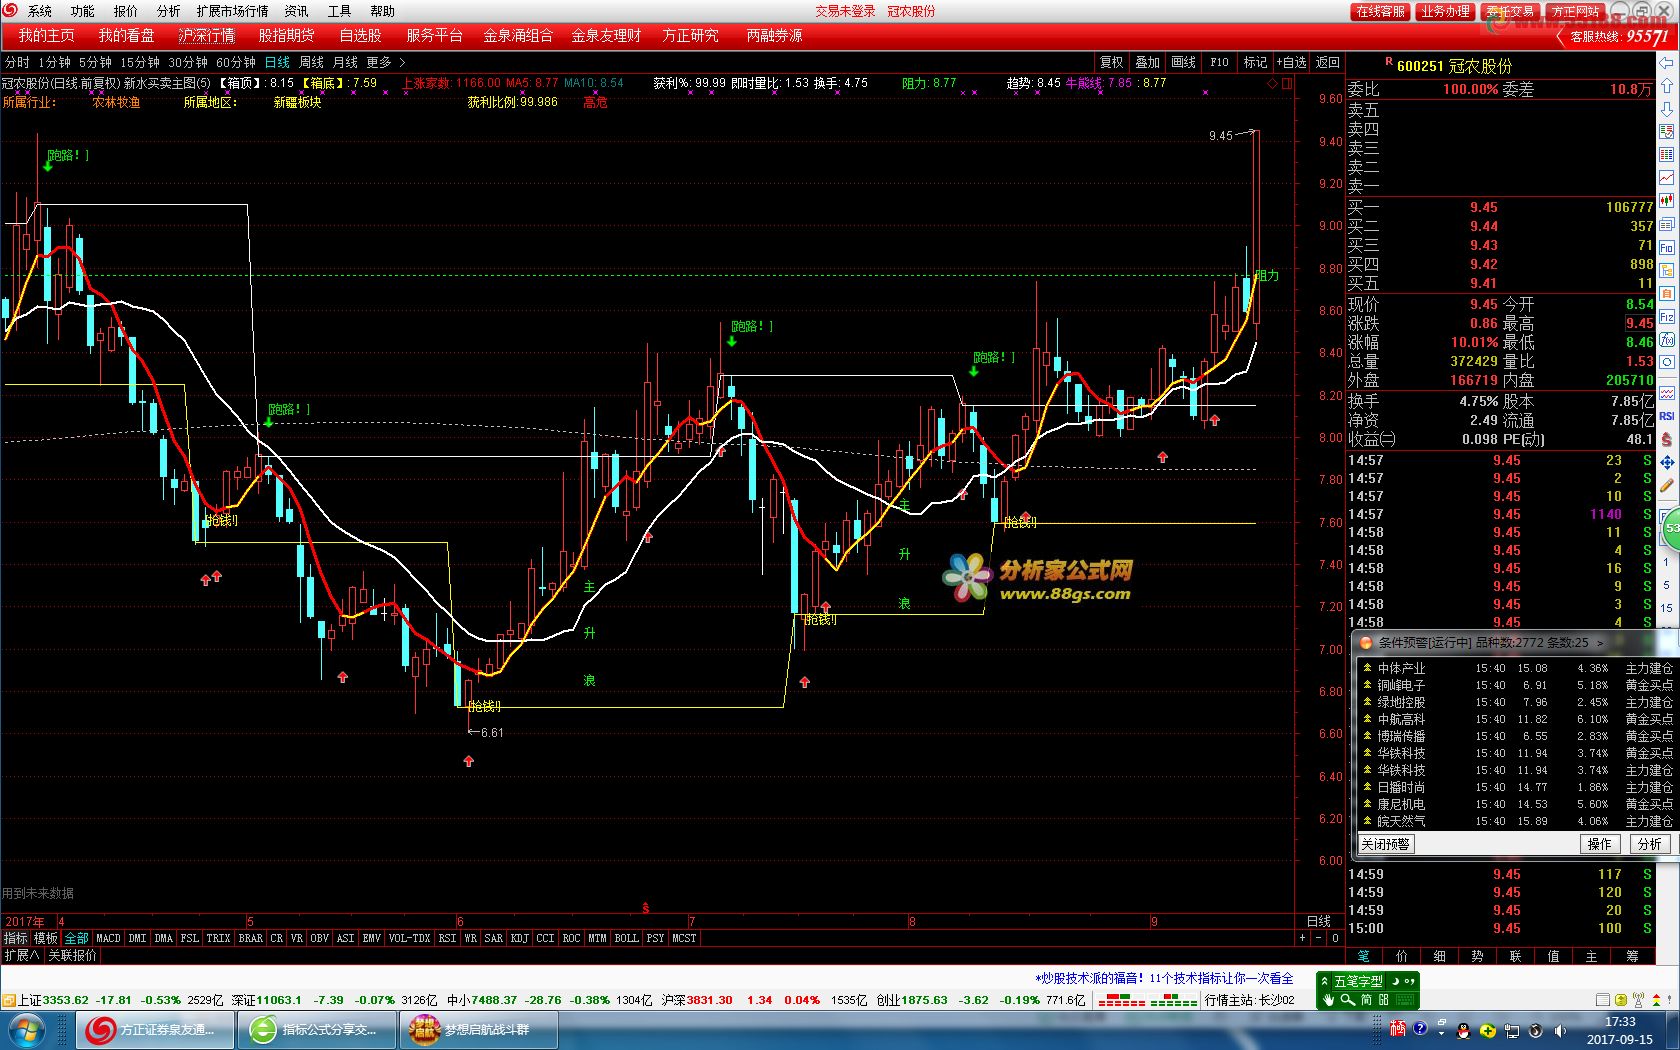Click the left arrow back icon in right toolbar
The height and width of the screenshot is (1050, 1680).
coord(1666,62)
